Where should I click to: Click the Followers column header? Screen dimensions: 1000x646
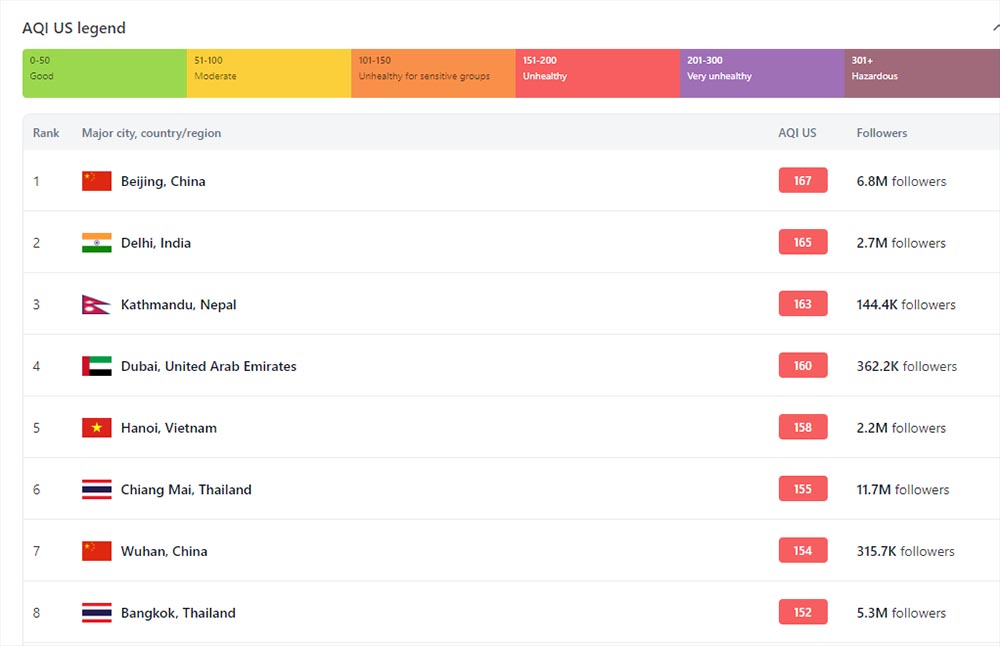(881, 133)
